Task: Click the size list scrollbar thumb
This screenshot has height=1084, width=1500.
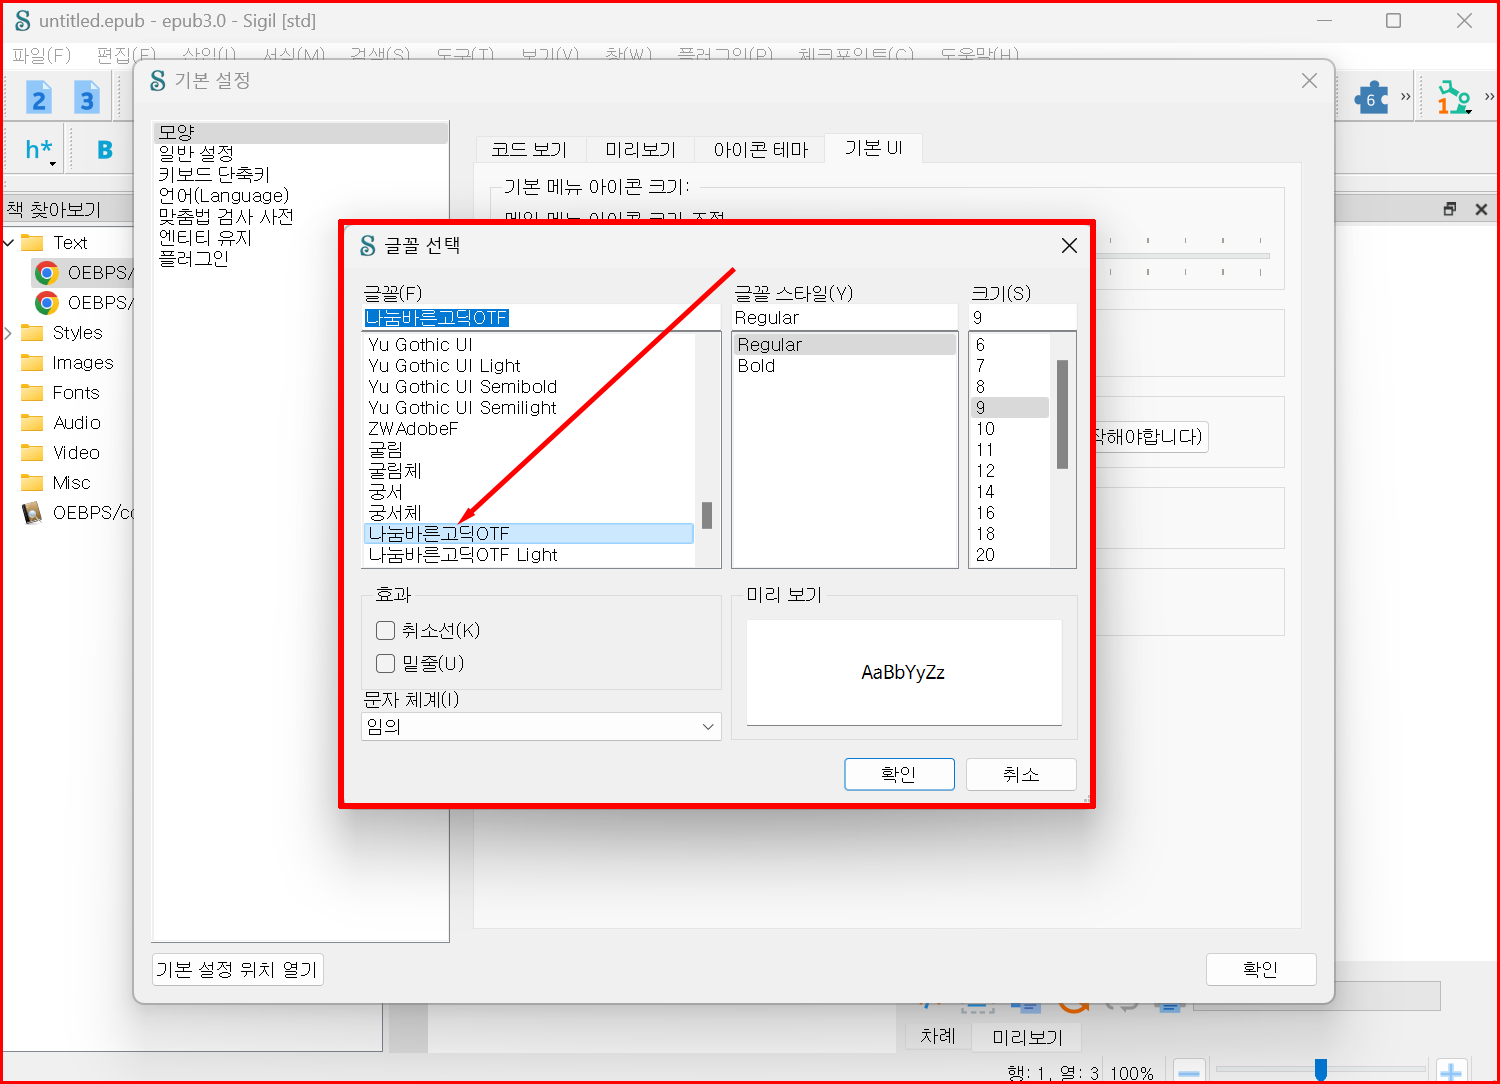Action: click(1062, 414)
